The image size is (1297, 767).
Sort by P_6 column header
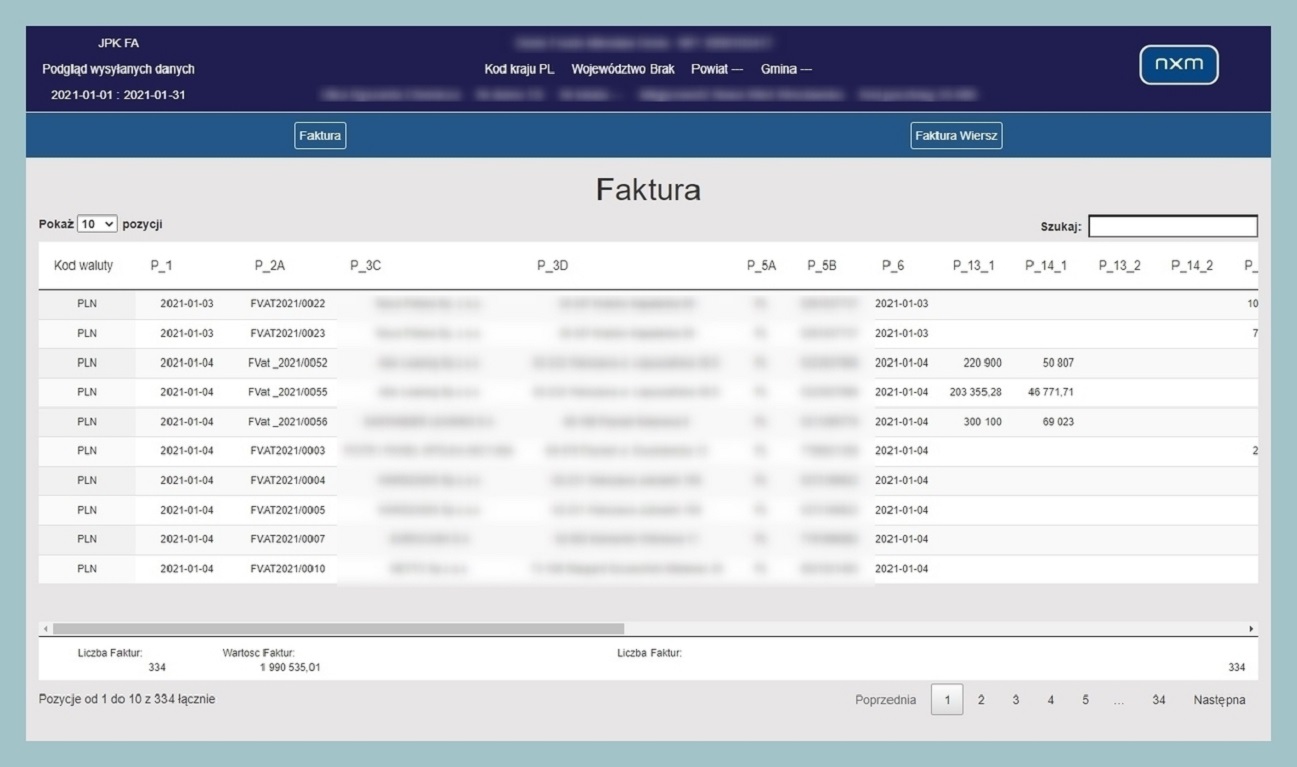click(893, 266)
